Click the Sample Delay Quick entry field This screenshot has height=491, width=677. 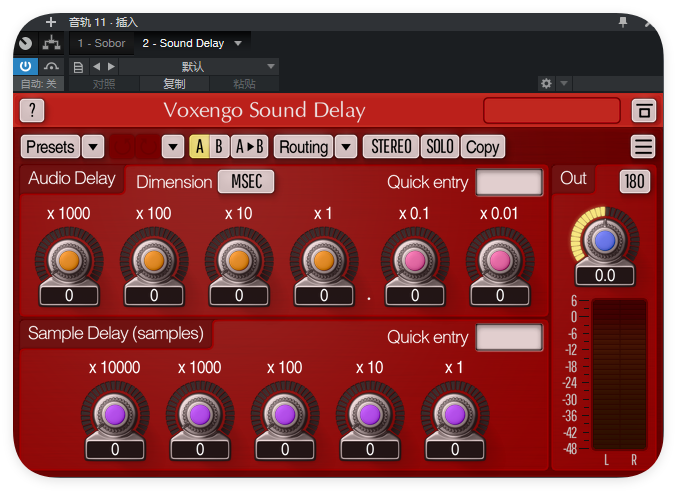pos(509,337)
